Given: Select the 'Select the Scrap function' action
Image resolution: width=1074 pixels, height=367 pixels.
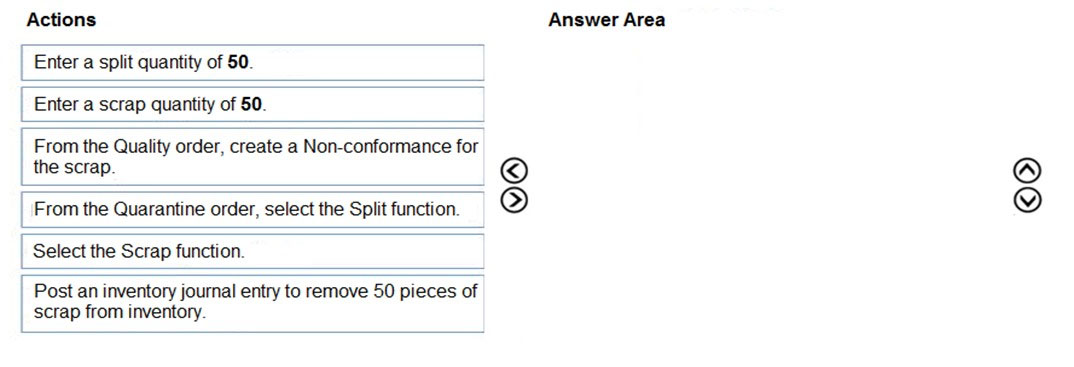Looking at the screenshot, I should [x=253, y=251].
